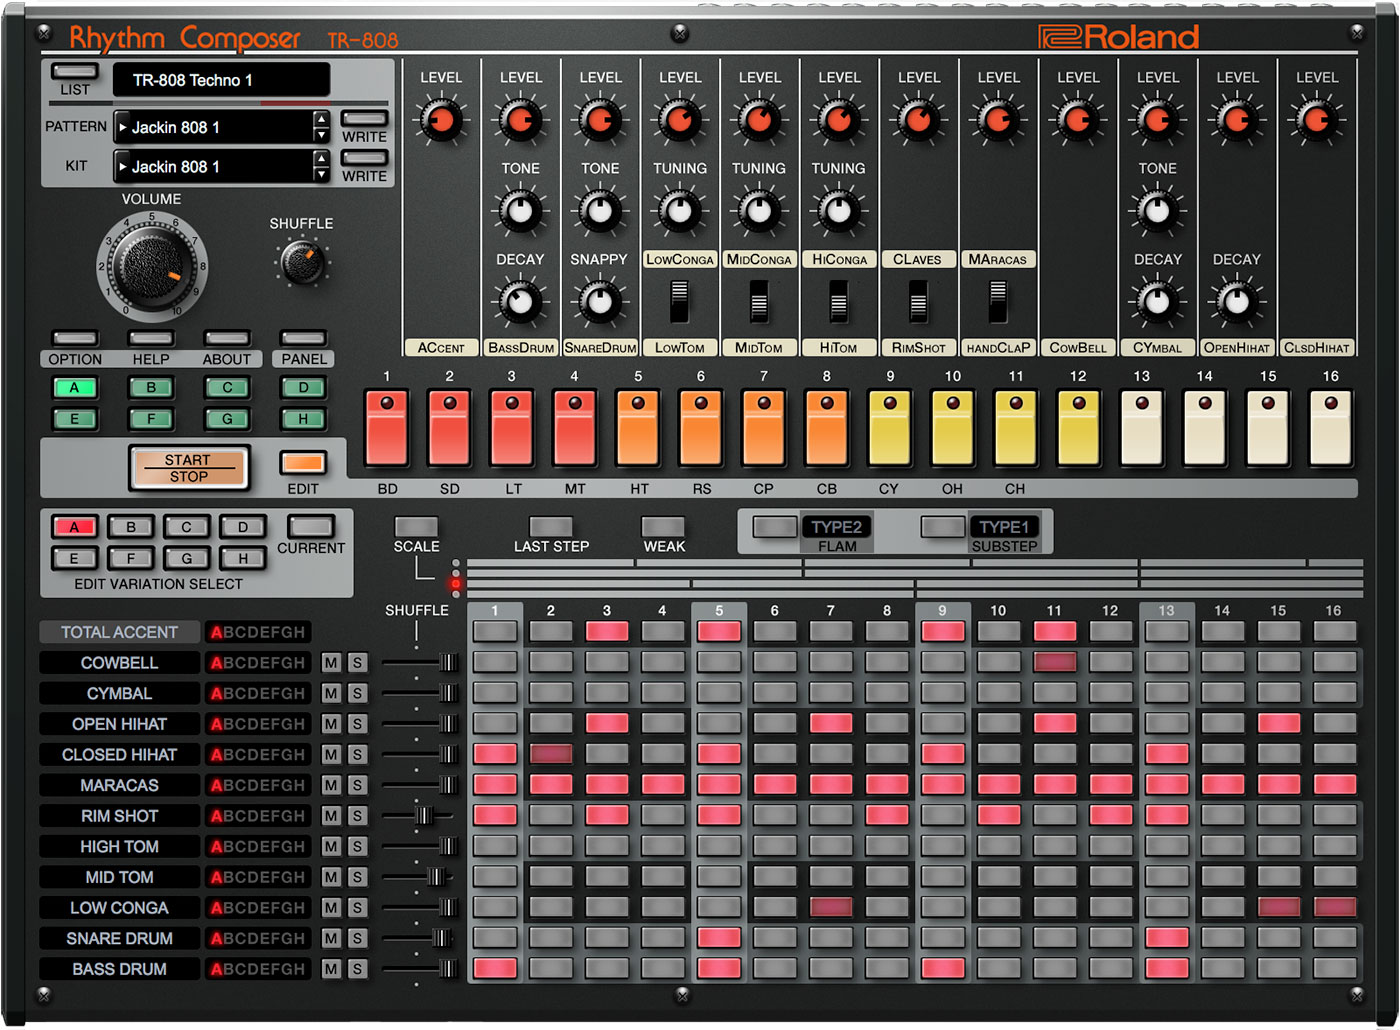Click red step key 1 (BD)
This screenshot has width=1400, height=1030.
(387, 428)
